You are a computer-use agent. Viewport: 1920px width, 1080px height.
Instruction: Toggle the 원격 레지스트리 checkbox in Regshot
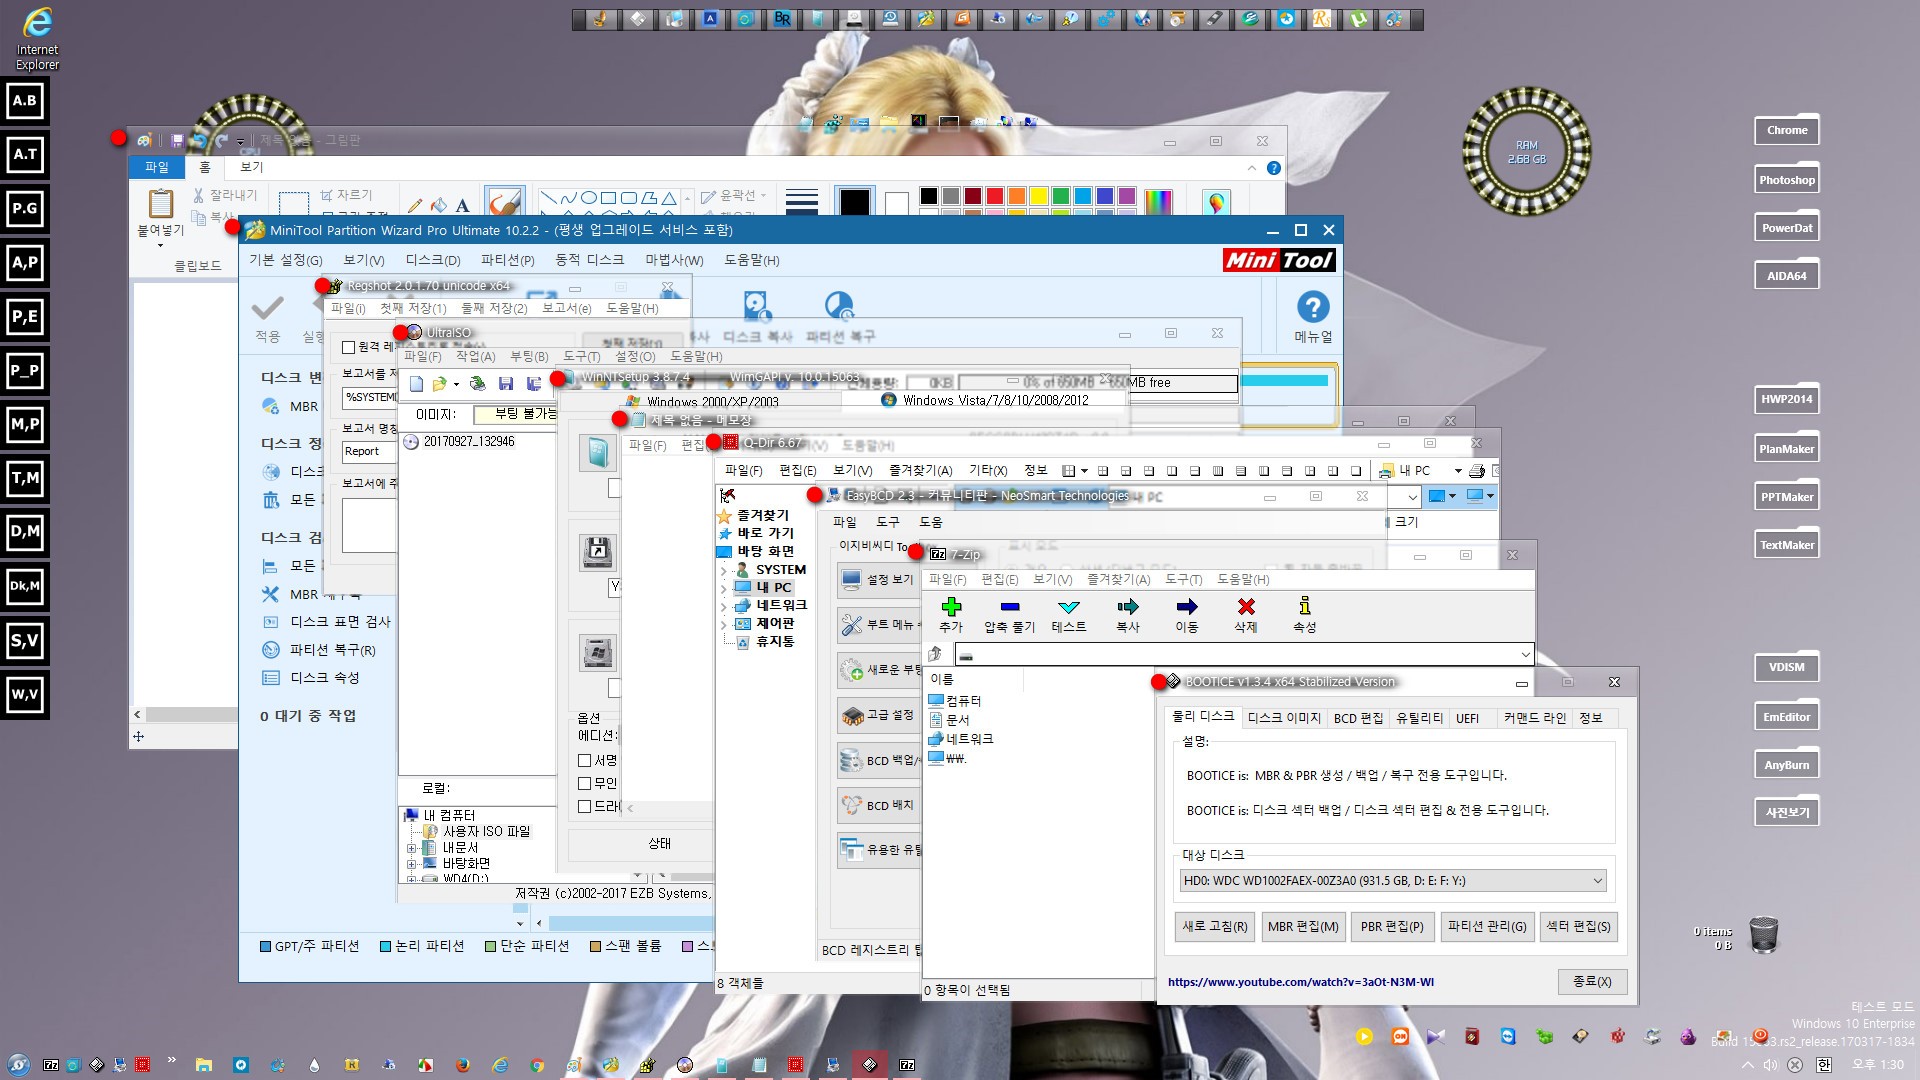coord(348,347)
